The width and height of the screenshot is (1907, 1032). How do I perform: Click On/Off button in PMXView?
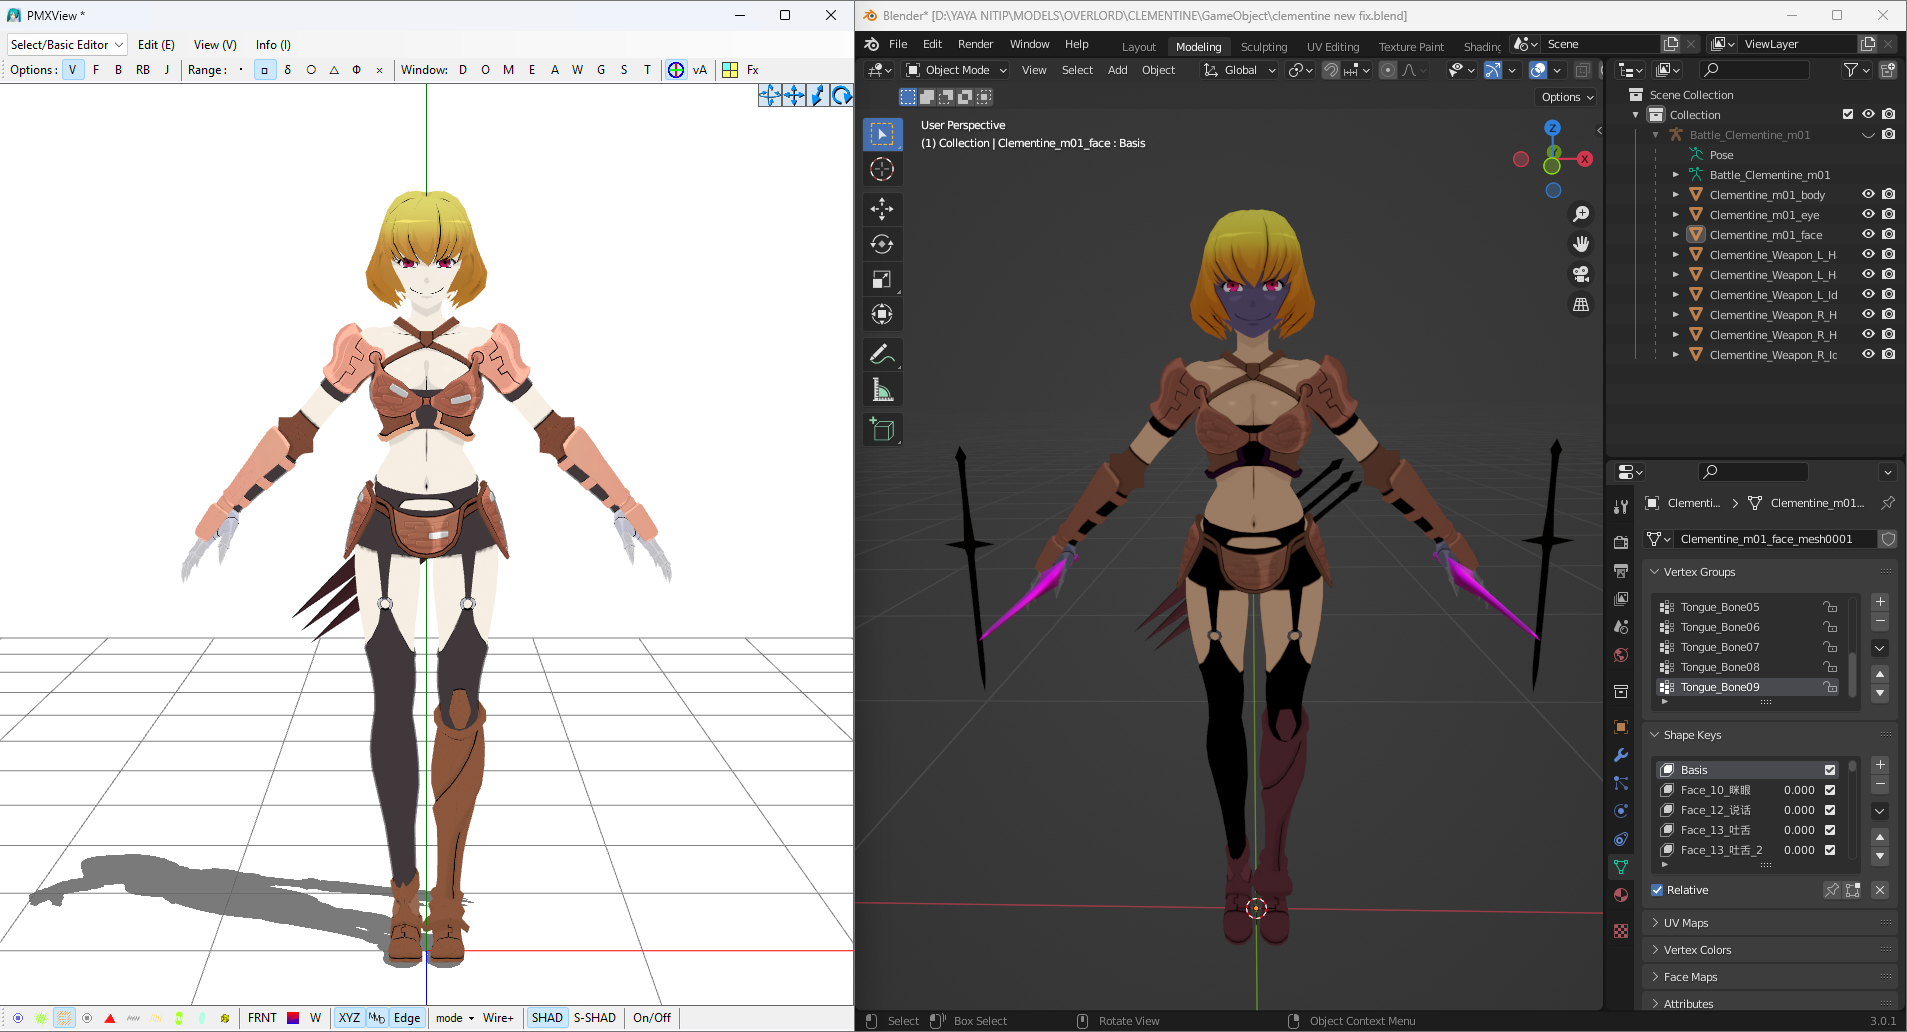pyautogui.click(x=652, y=1018)
